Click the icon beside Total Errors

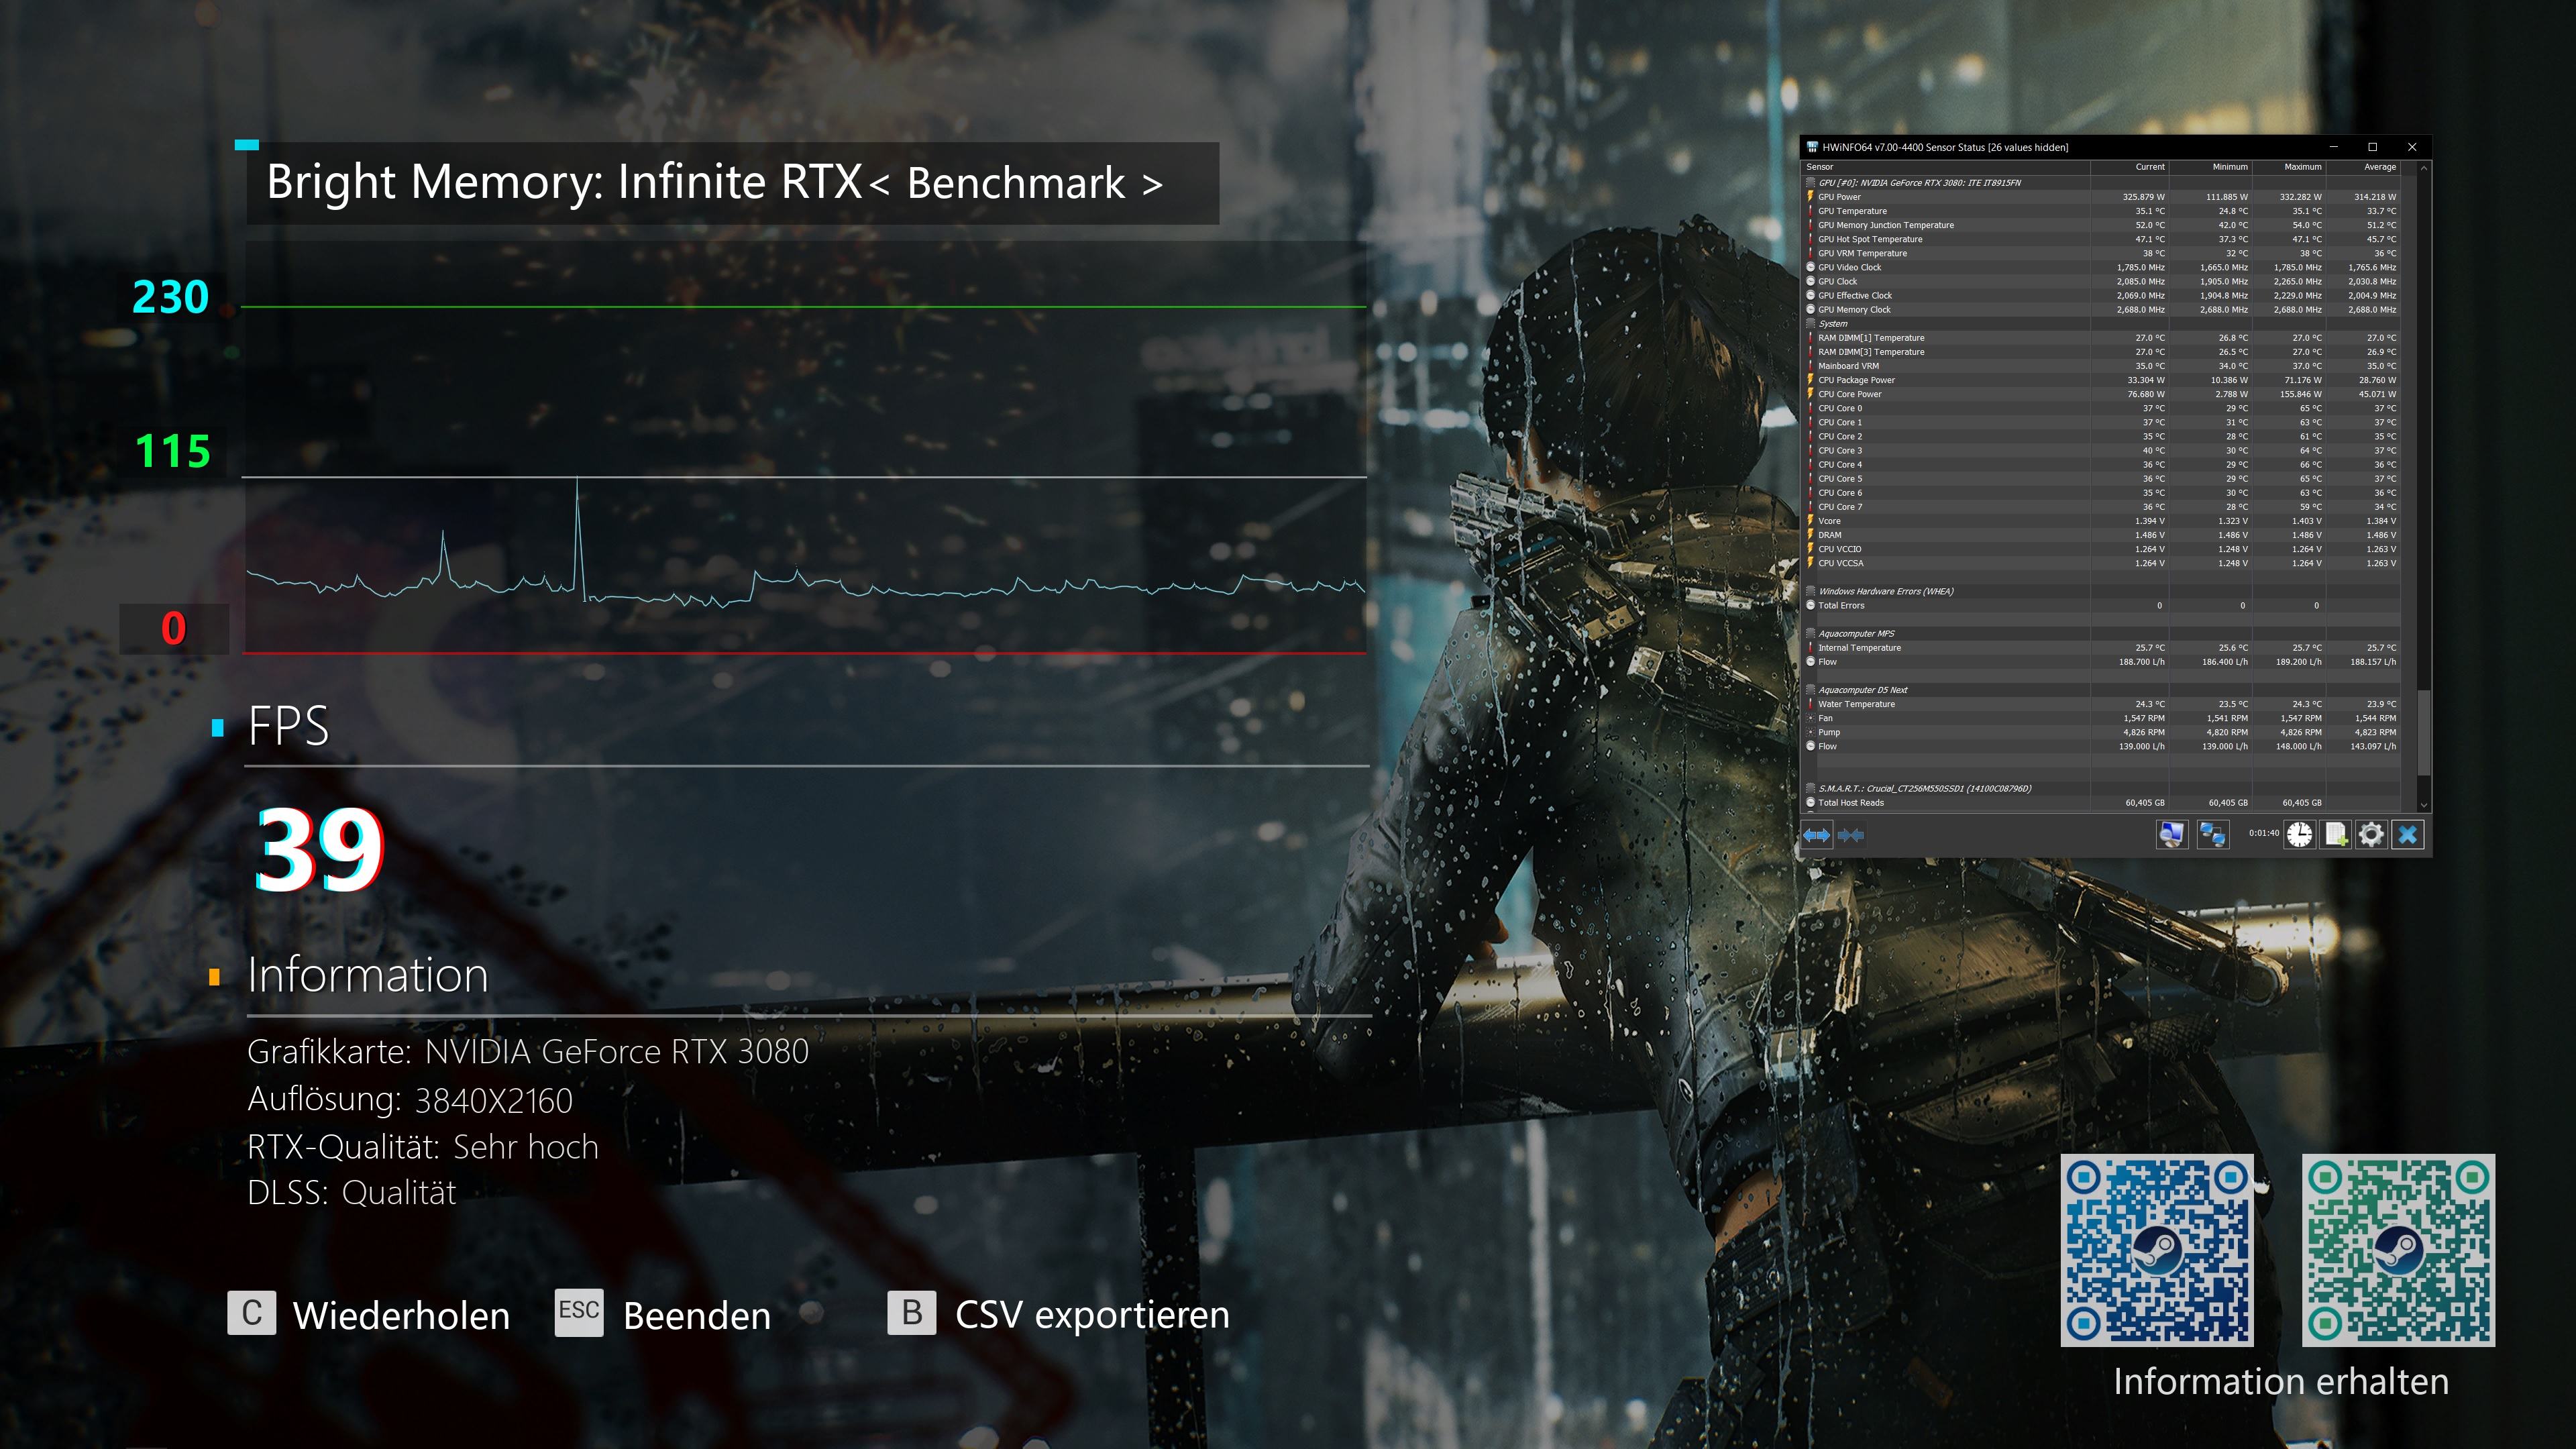[x=1811, y=606]
